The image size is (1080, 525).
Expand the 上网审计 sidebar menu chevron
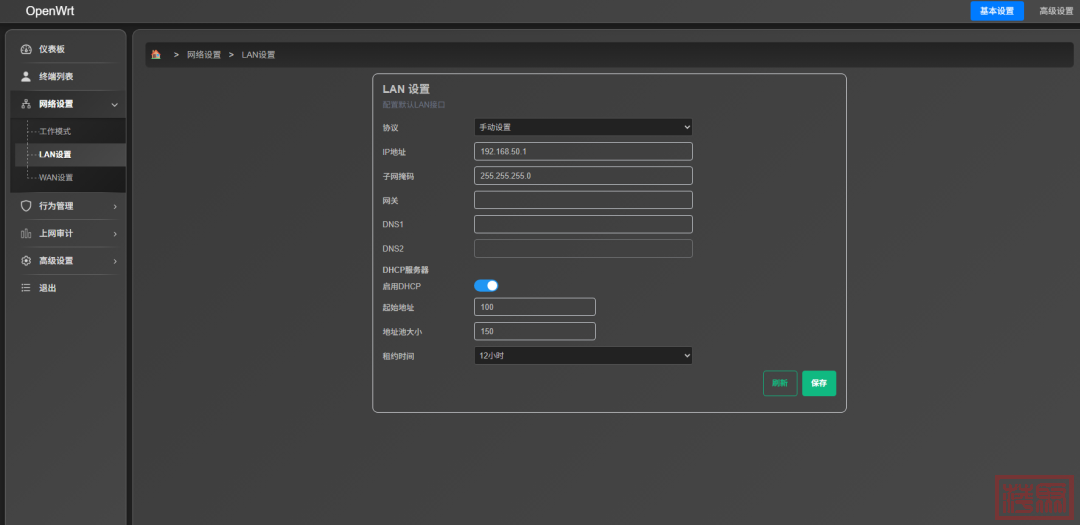[115, 234]
